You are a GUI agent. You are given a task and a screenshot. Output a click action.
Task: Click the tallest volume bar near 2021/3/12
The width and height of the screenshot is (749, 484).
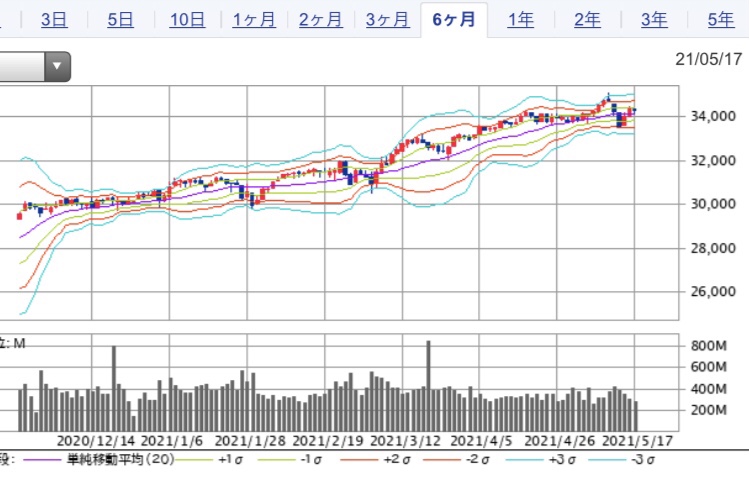pyautogui.click(x=428, y=386)
